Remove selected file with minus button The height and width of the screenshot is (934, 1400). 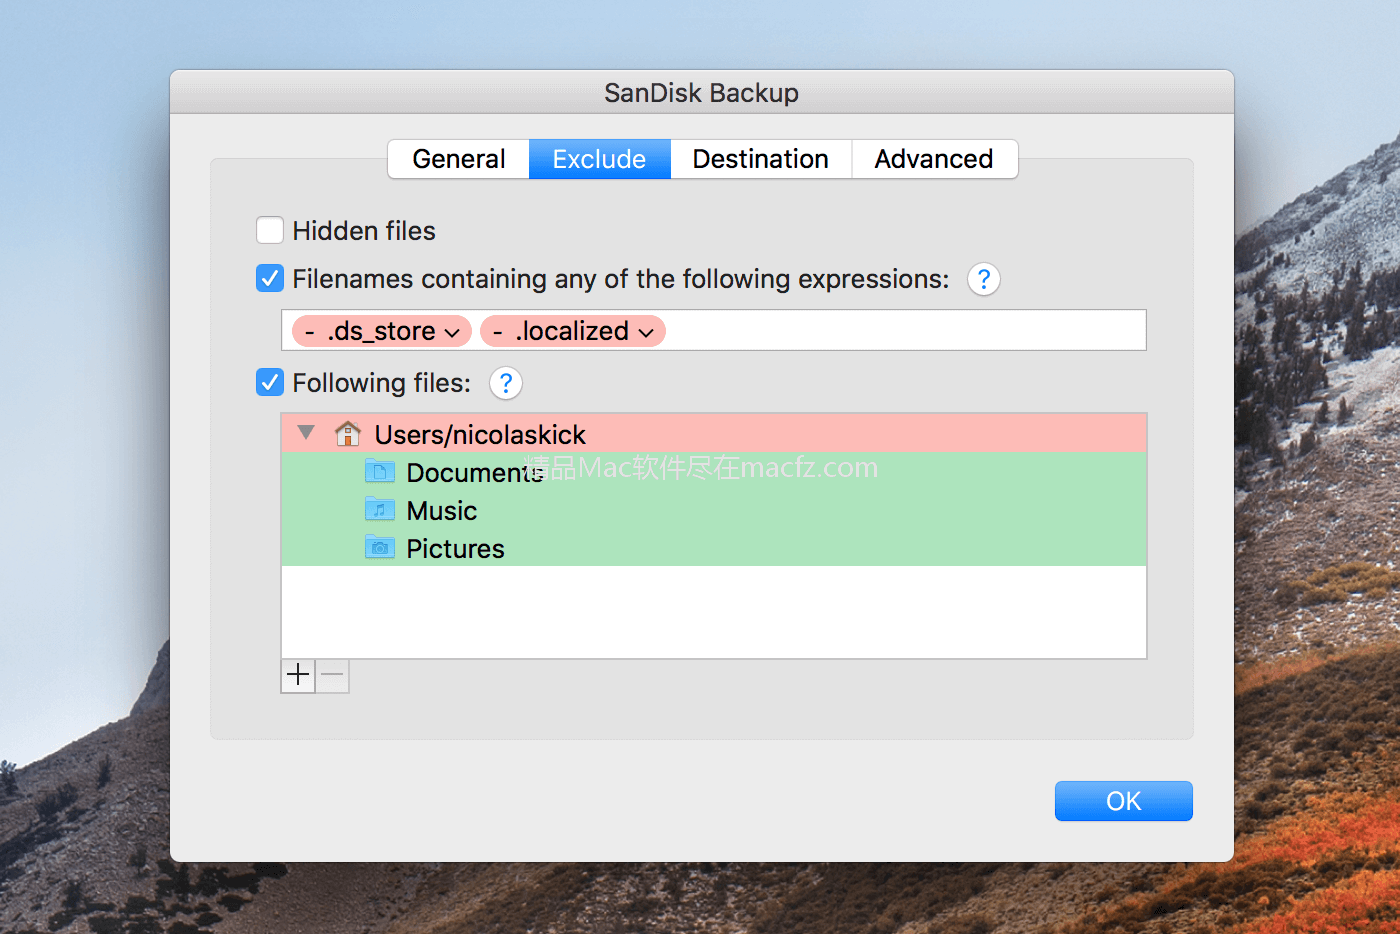pos(332,676)
